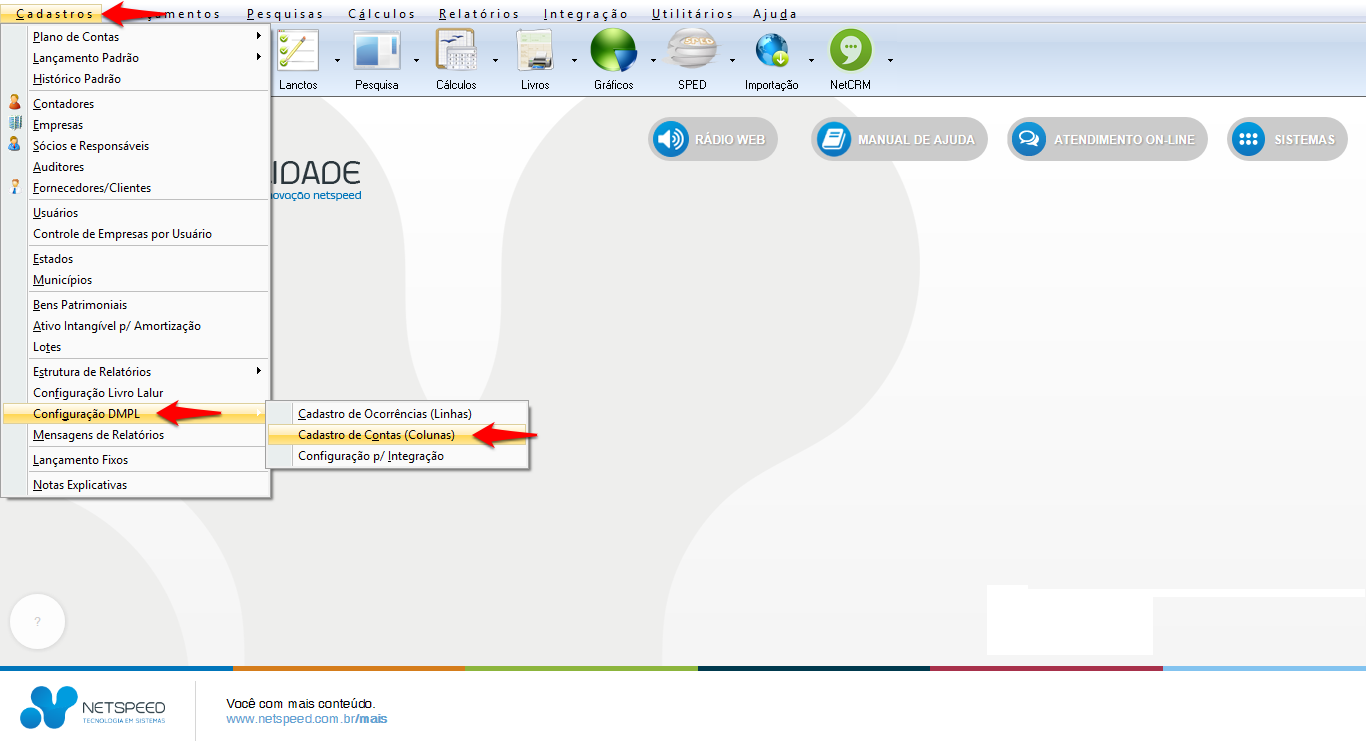1366x747 pixels.
Task: Expand the NetCRM dropdown arrow
Action: pos(890,59)
